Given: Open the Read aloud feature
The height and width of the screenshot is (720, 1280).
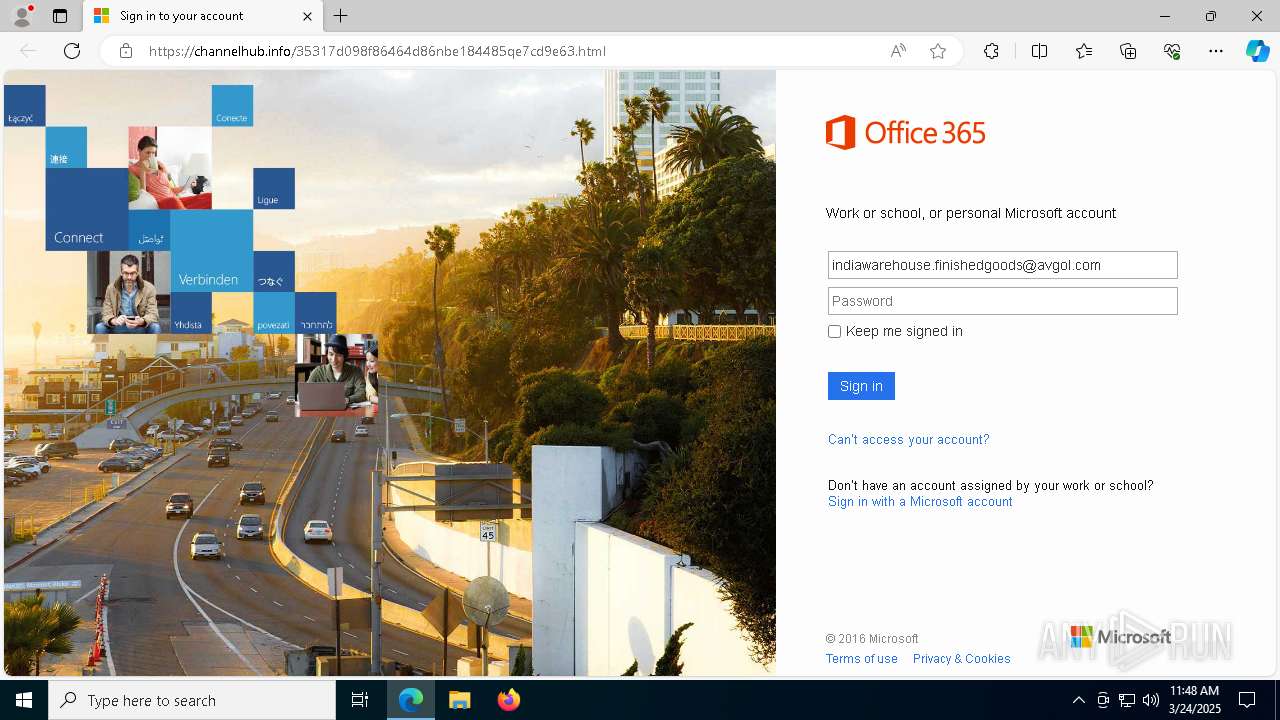Looking at the screenshot, I should pos(898,51).
